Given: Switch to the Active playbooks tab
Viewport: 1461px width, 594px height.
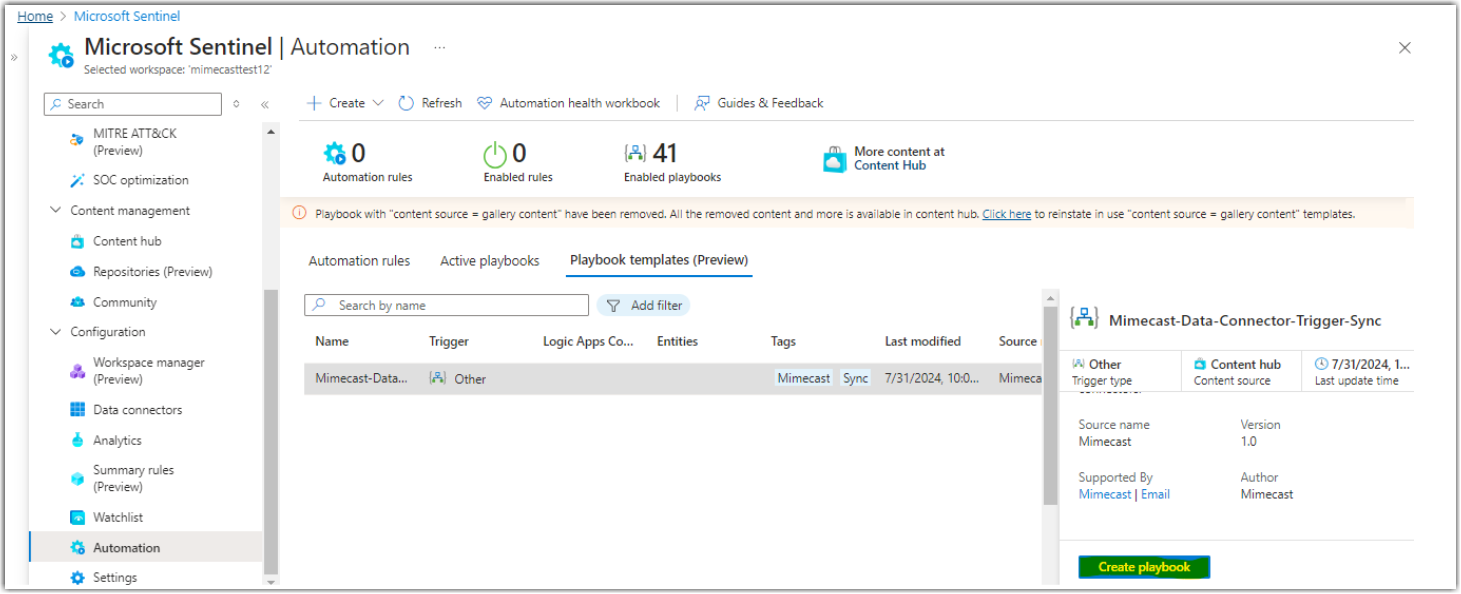Looking at the screenshot, I should pos(489,260).
